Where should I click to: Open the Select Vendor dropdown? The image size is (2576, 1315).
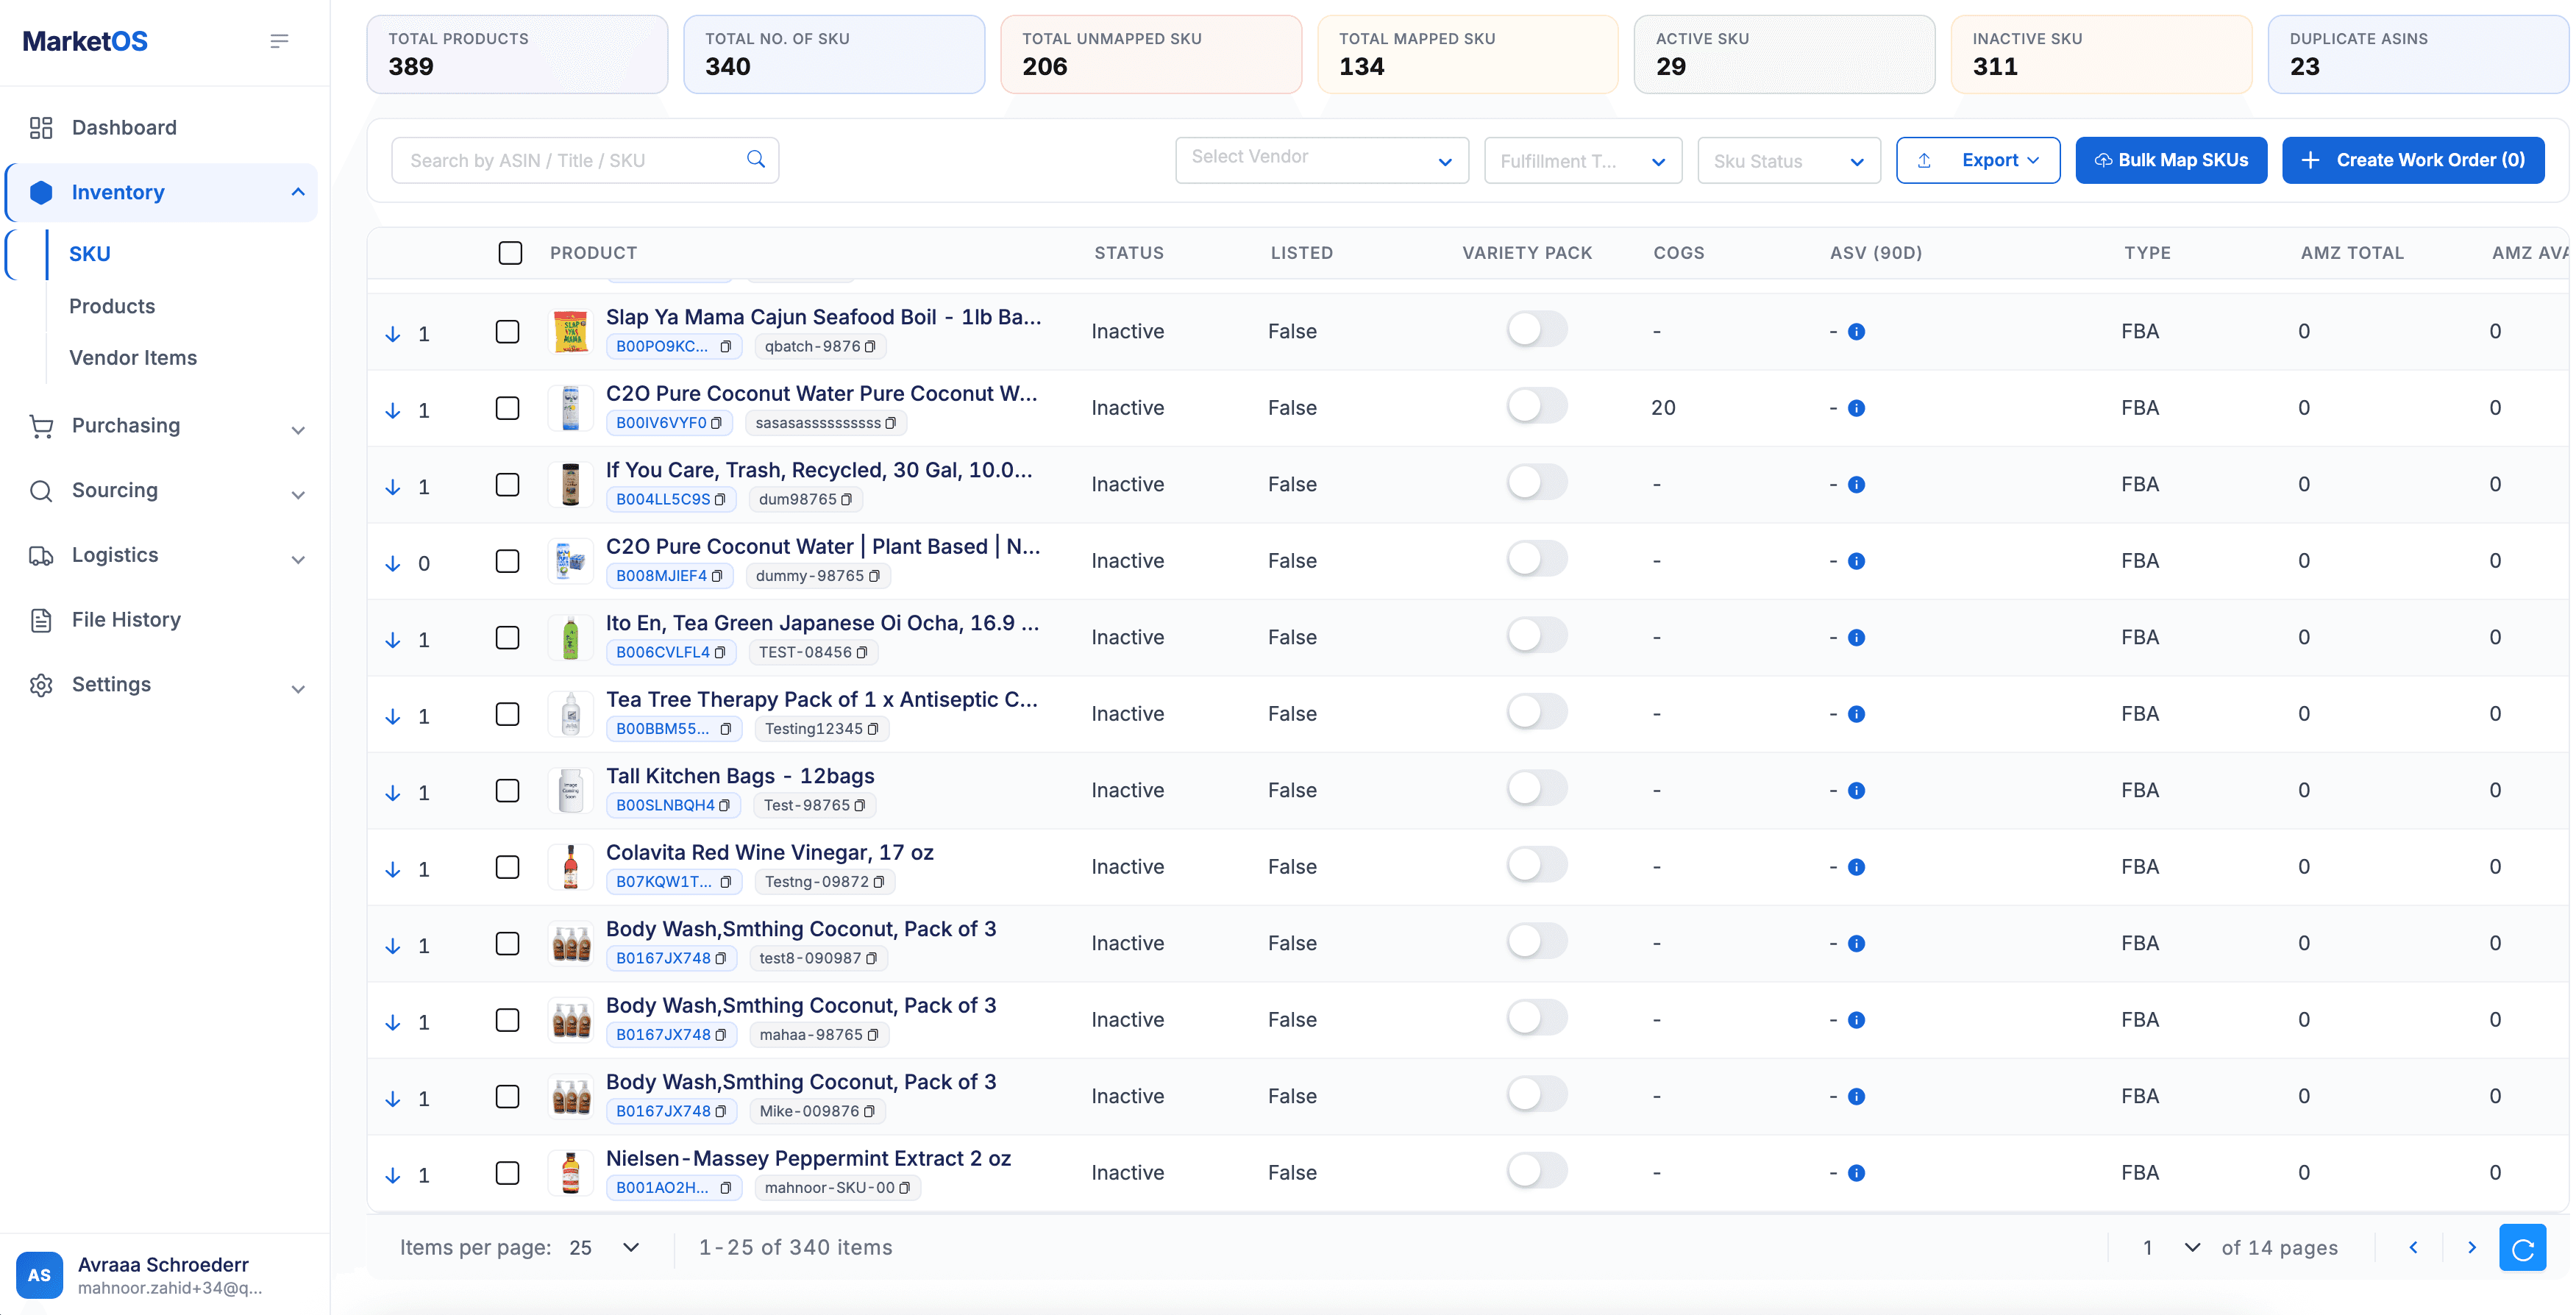(x=1321, y=160)
